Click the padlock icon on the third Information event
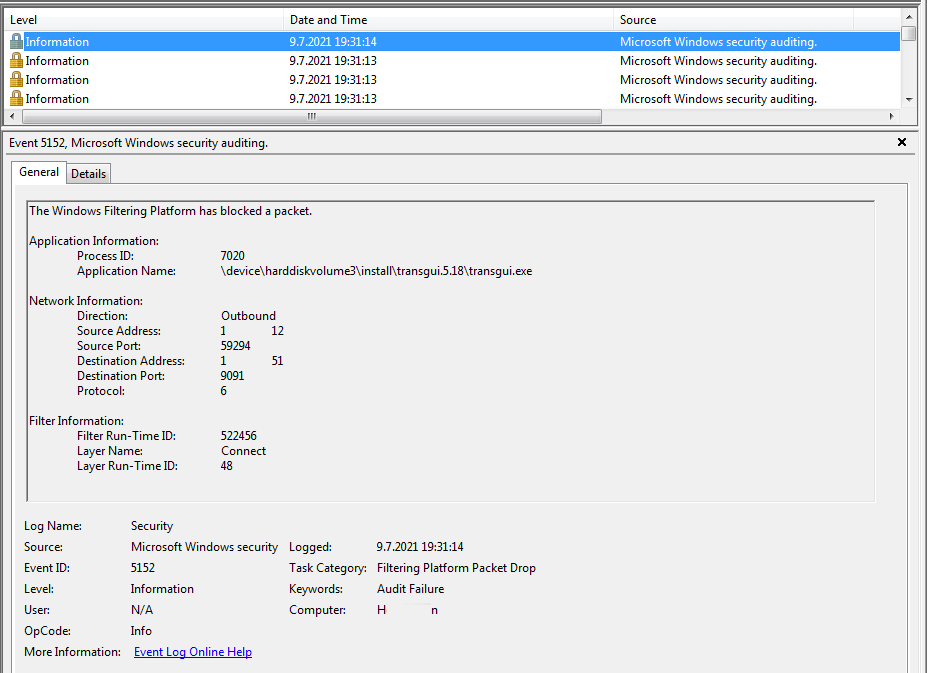The height and width of the screenshot is (673, 927). click(14, 79)
